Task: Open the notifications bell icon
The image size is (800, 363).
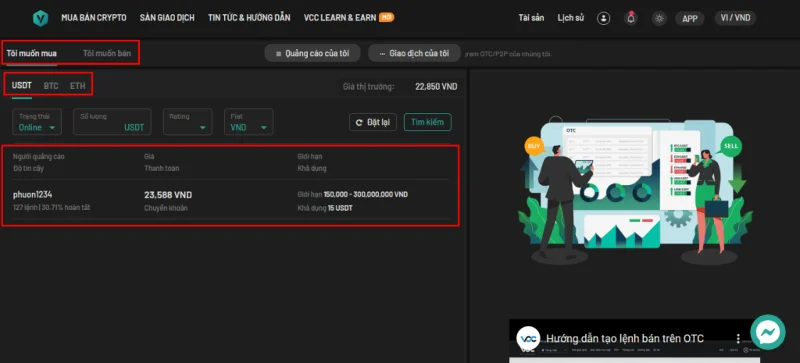Action: (x=631, y=18)
